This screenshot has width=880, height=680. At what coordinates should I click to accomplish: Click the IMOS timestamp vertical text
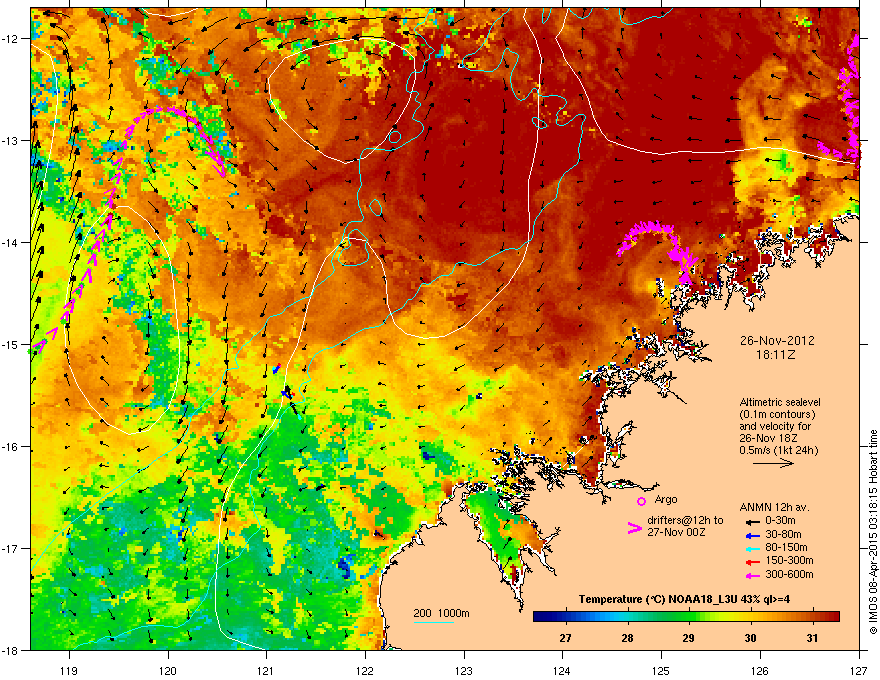(873, 532)
